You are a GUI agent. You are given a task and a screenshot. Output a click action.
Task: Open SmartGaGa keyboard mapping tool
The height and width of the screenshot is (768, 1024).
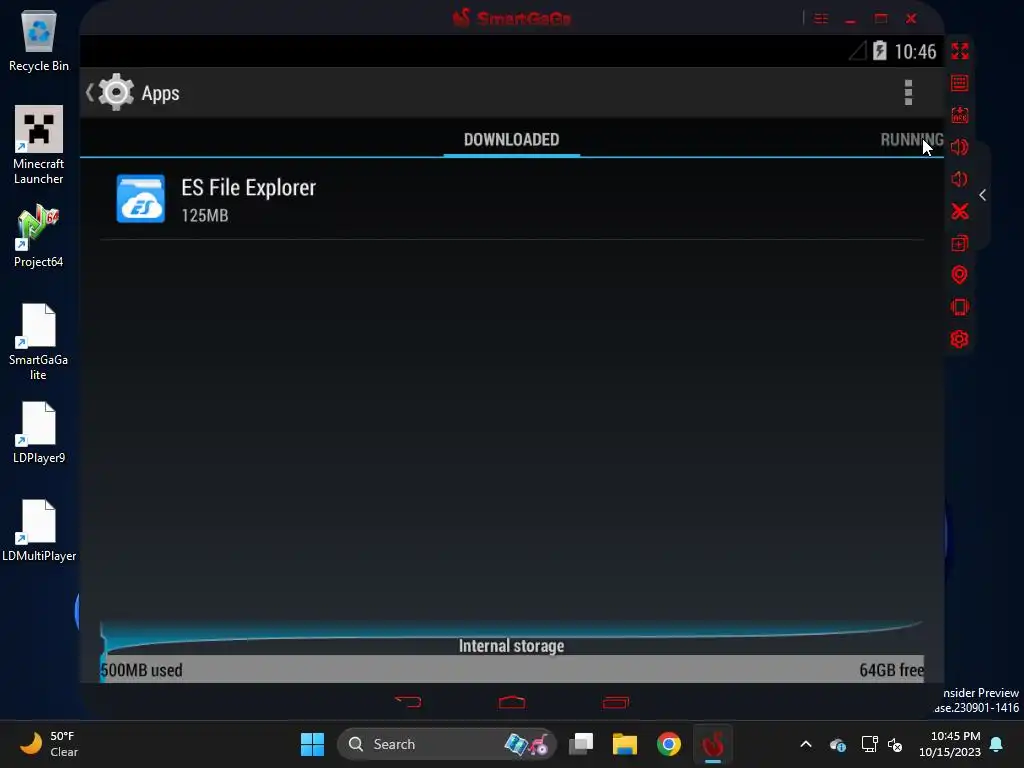point(959,83)
